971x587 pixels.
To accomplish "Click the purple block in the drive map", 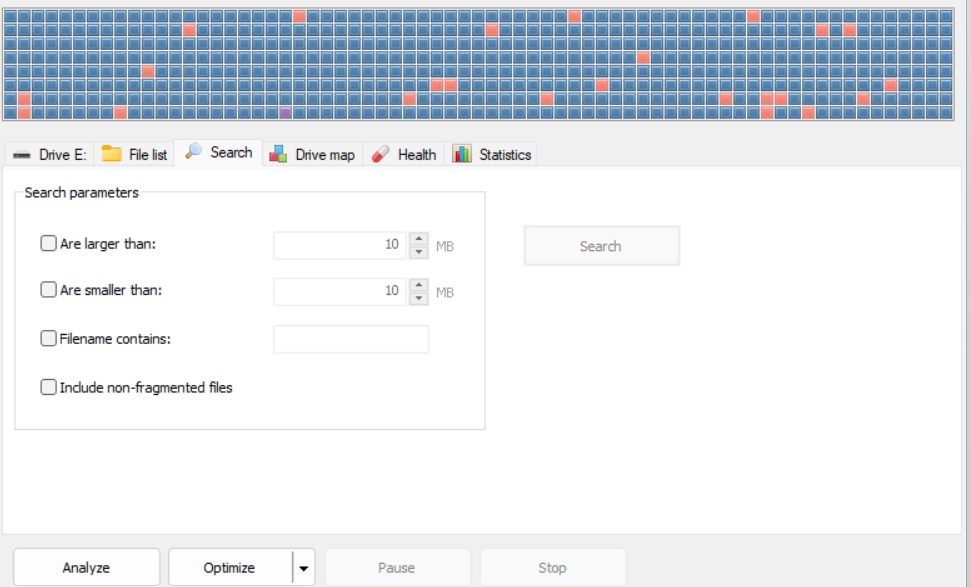I will [285, 112].
